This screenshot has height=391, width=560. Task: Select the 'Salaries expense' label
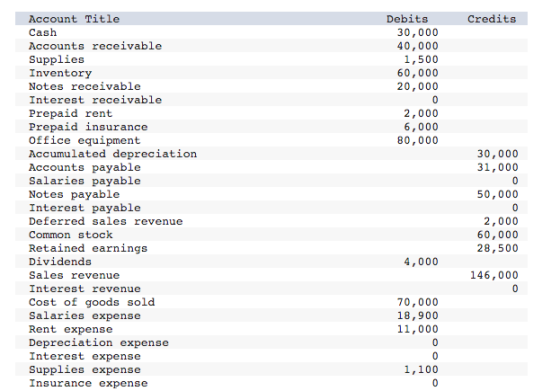[x=85, y=316]
